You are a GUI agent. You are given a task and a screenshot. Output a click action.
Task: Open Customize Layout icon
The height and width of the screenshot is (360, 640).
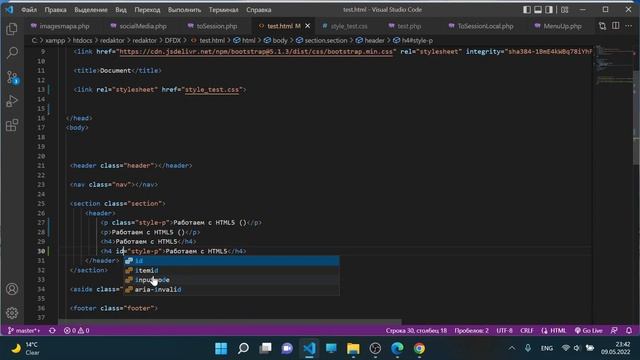pos(564,9)
